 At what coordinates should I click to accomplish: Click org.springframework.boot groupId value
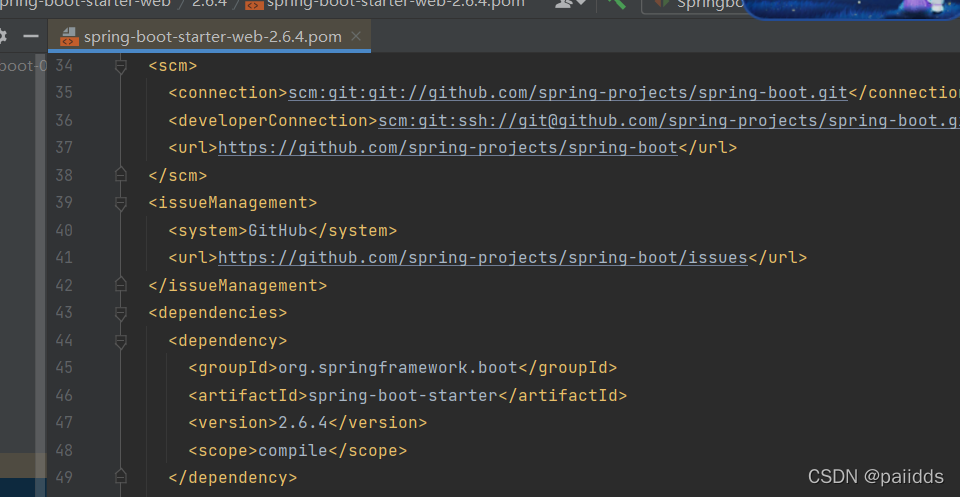click(398, 368)
